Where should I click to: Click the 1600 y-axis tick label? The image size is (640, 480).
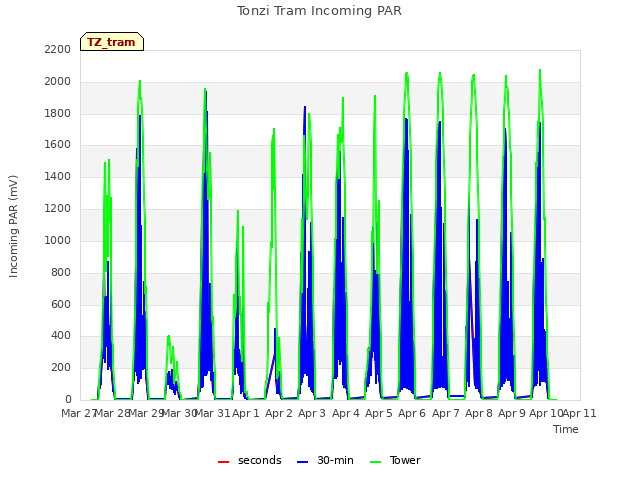58,144
